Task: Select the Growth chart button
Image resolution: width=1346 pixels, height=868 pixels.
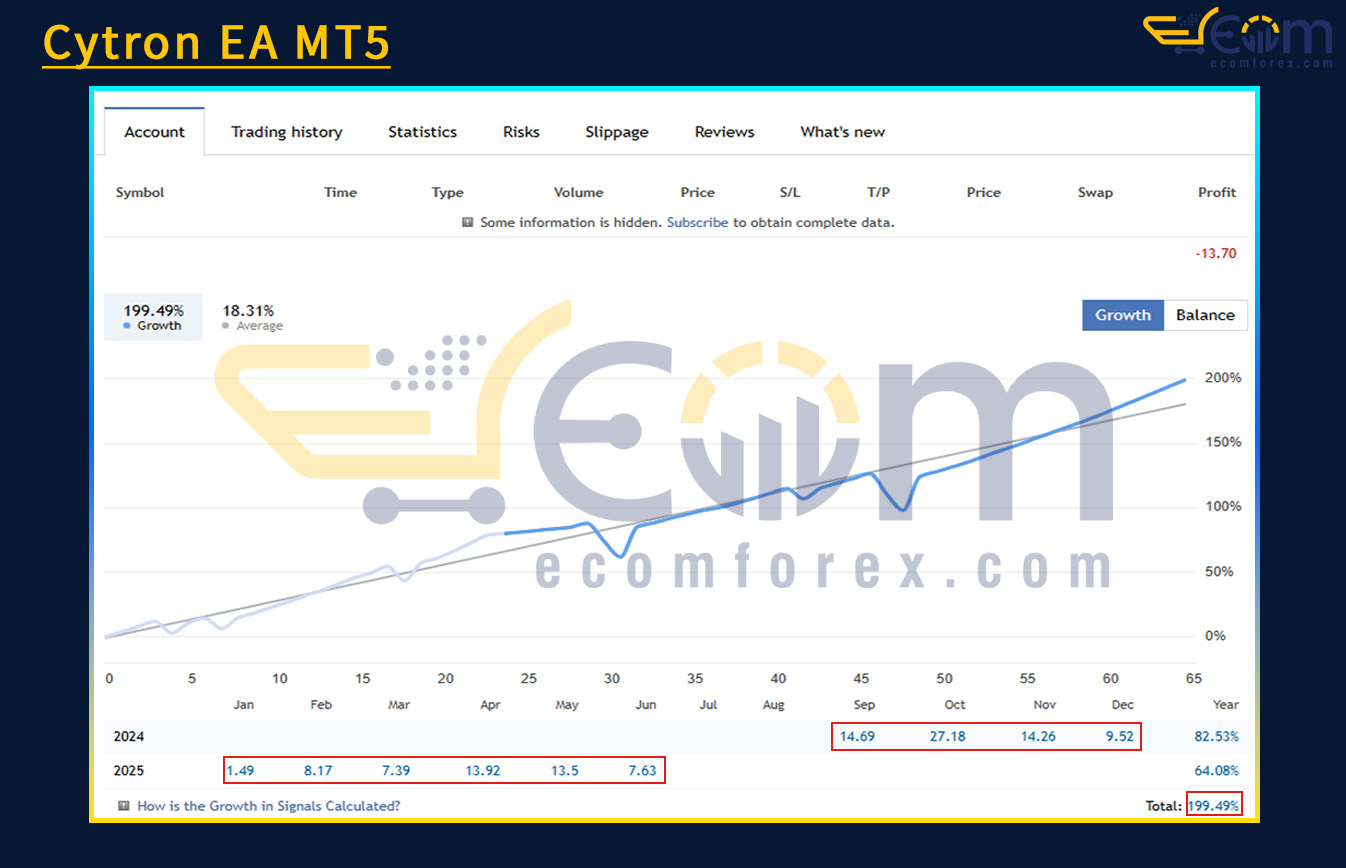Action: [1123, 315]
